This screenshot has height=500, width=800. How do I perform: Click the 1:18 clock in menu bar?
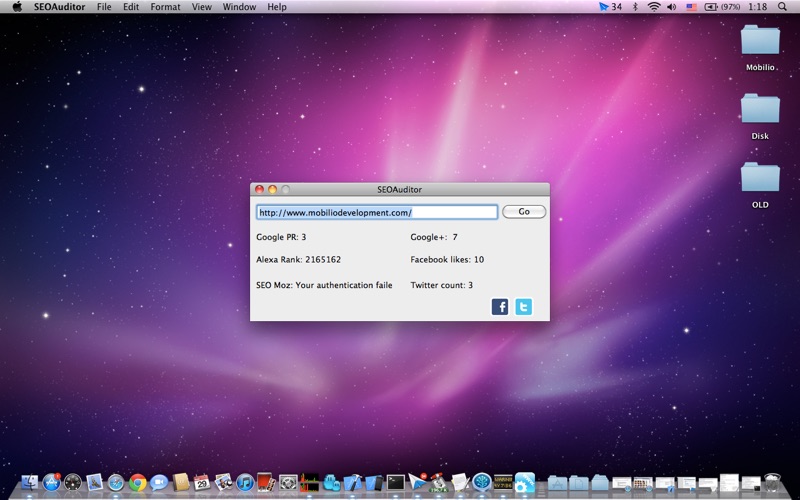(758, 7)
